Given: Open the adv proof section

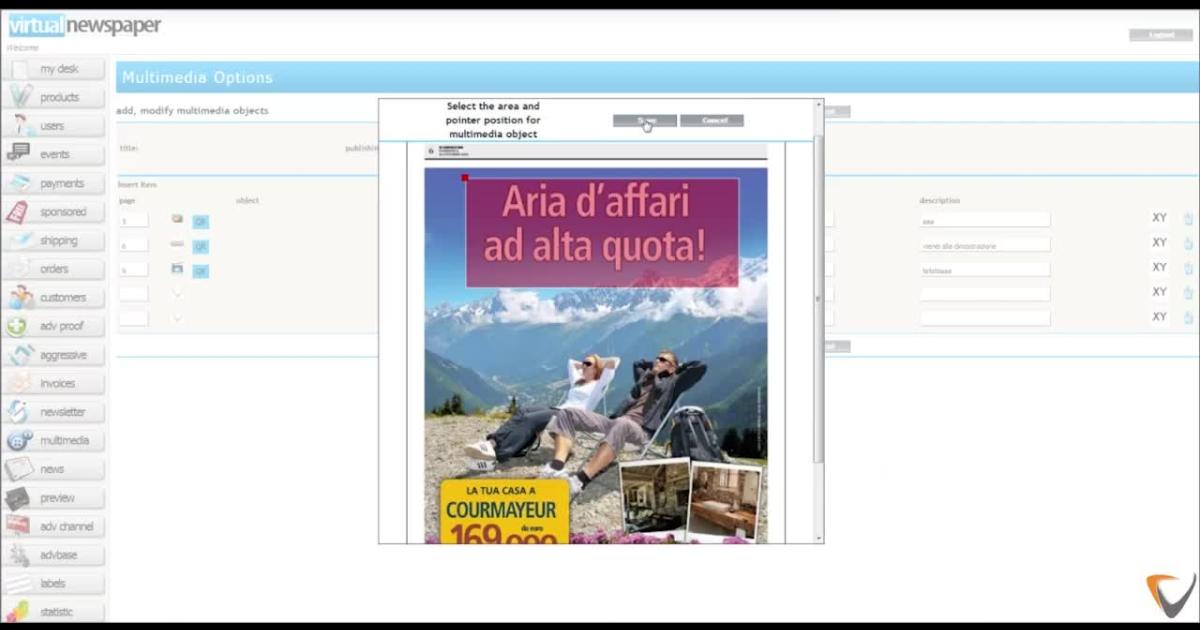Looking at the screenshot, I should tap(54, 326).
